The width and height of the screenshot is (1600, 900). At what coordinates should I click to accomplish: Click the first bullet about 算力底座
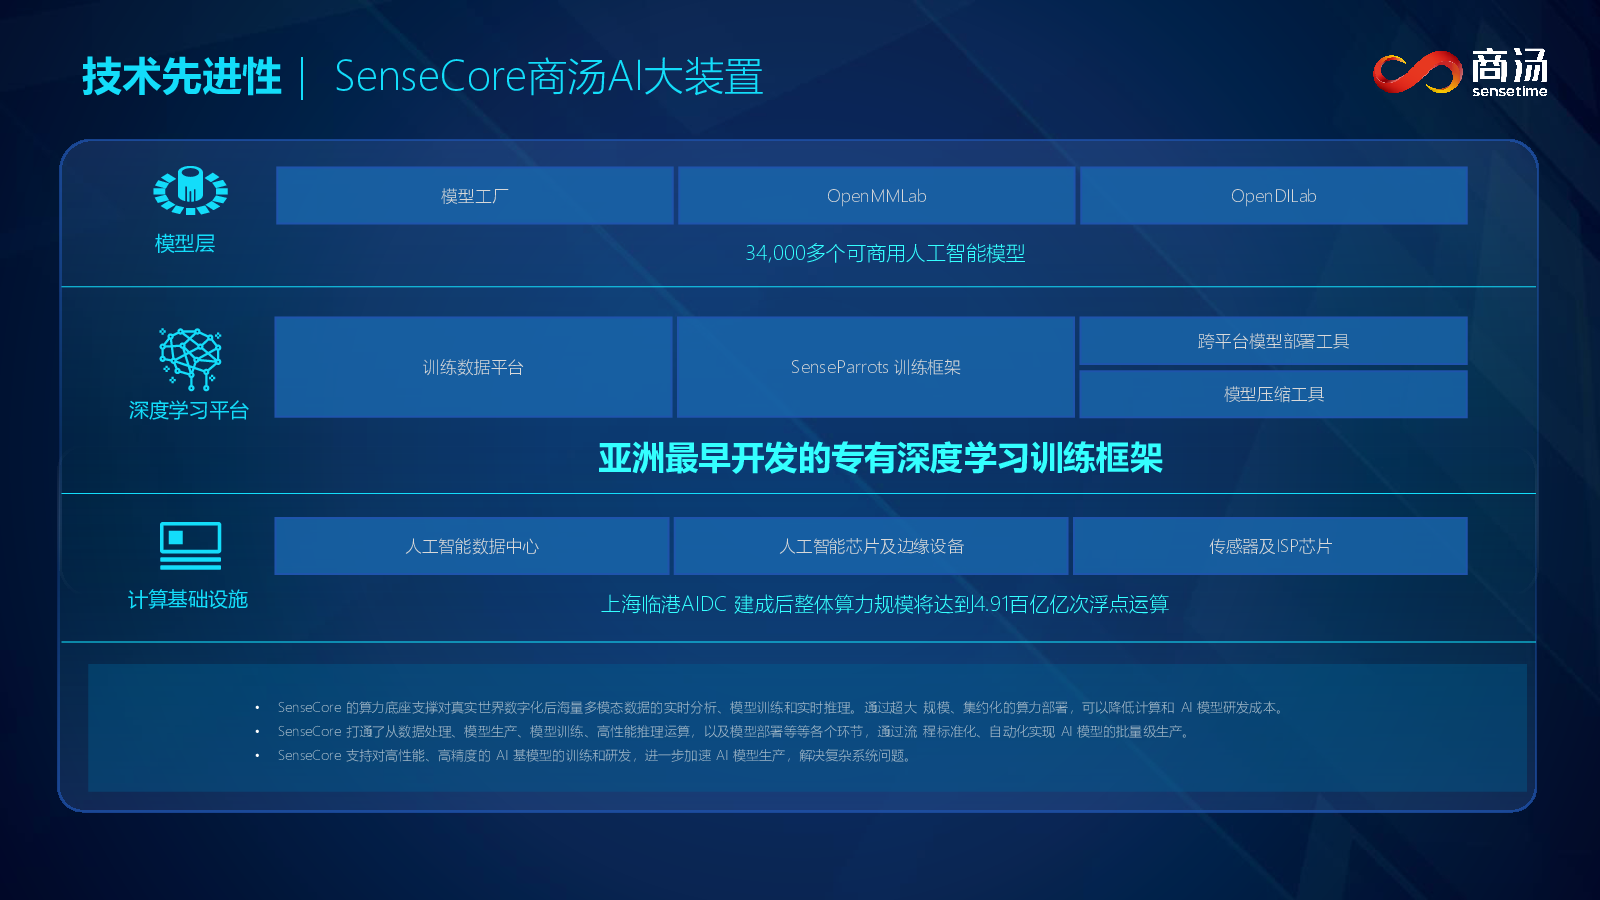point(781,707)
